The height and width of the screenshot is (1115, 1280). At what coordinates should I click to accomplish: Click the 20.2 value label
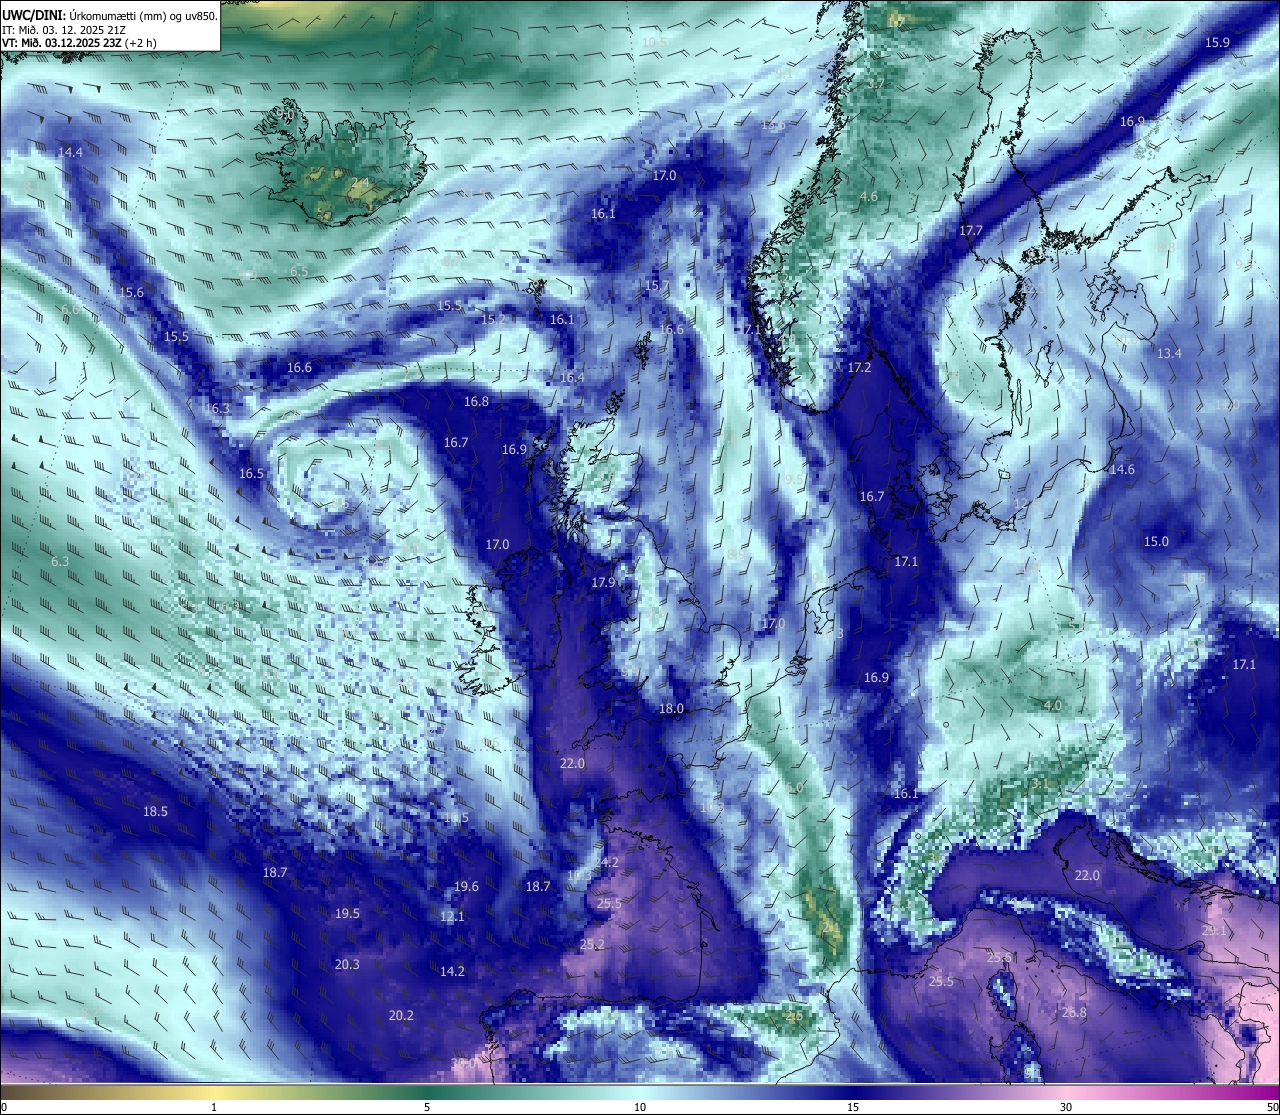coord(400,1016)
